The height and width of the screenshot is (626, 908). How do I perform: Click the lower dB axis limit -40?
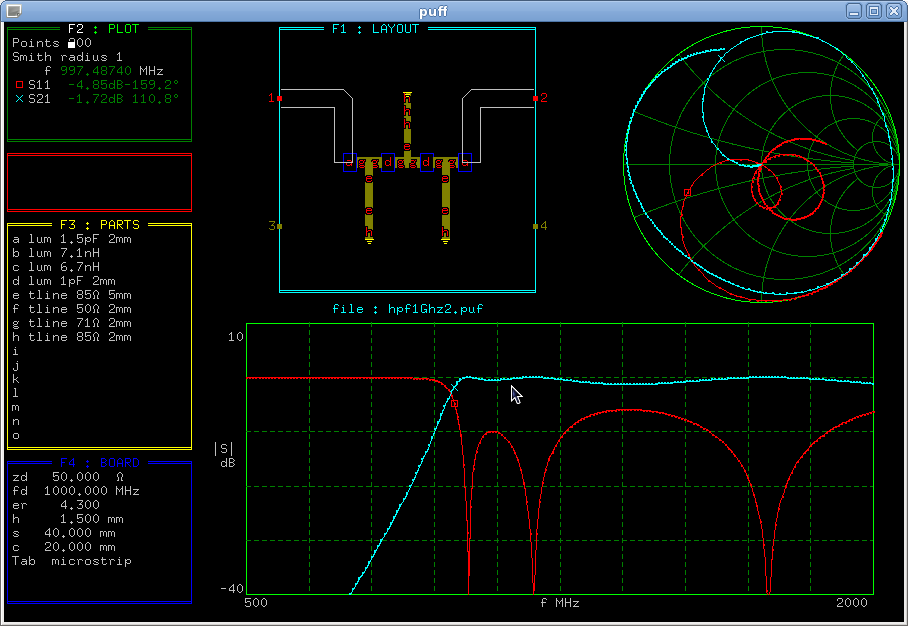point(232,588)
